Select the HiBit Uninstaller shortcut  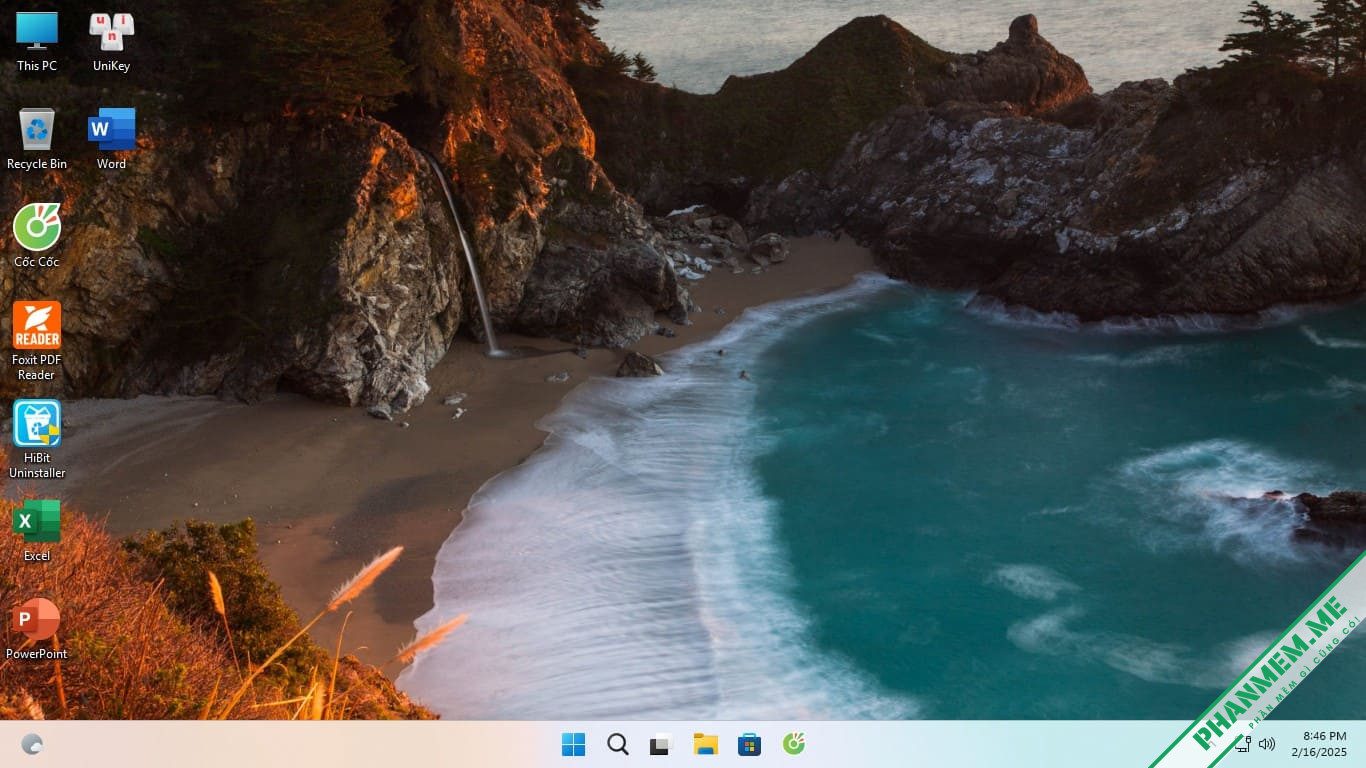[37, 439]
